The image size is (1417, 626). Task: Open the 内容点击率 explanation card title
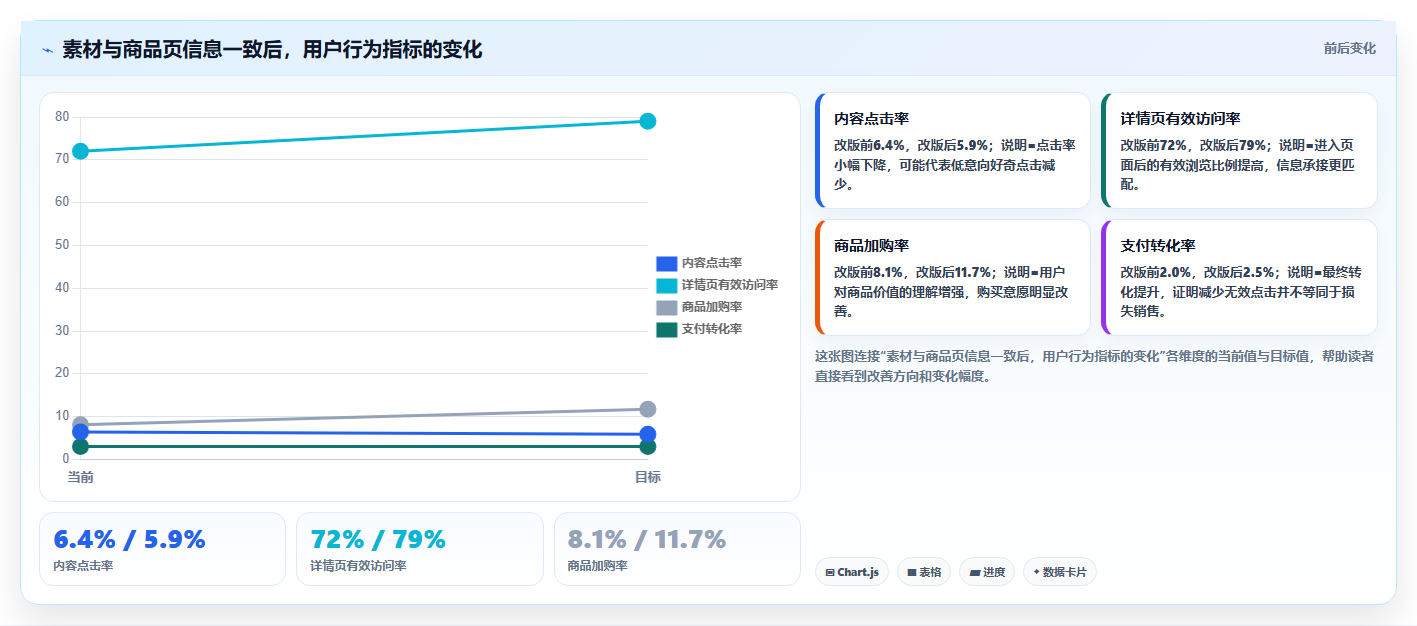click(x=871, y=119)
